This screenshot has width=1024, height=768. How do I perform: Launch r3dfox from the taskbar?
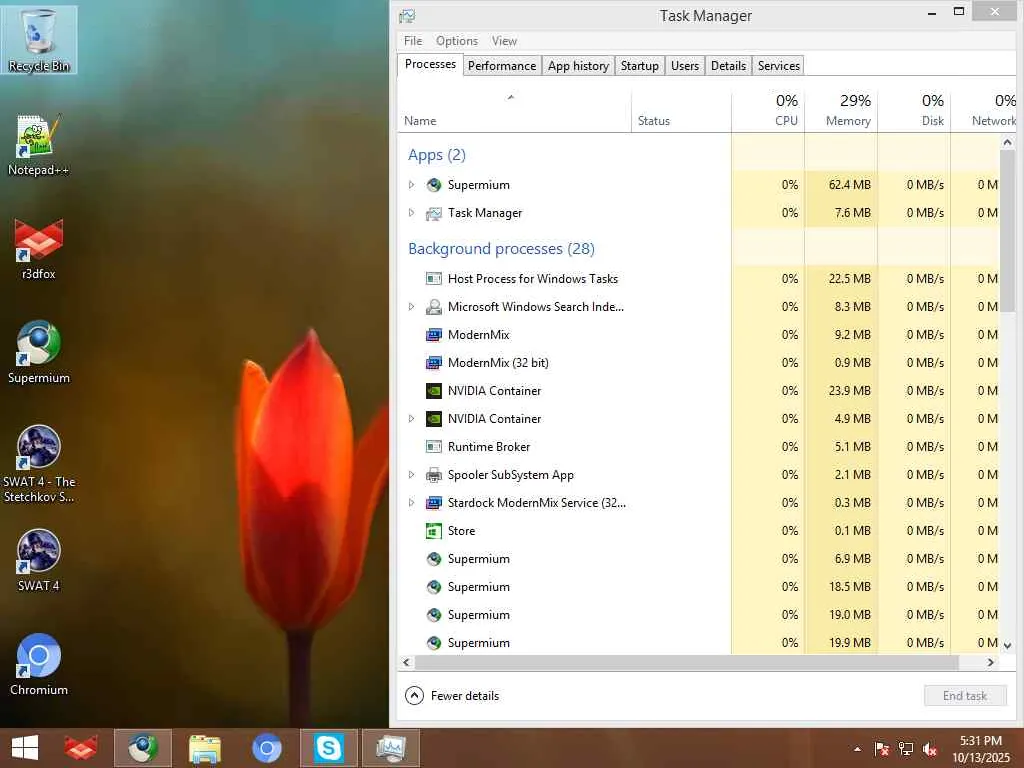pyautogui.click(x=80, y=748)
